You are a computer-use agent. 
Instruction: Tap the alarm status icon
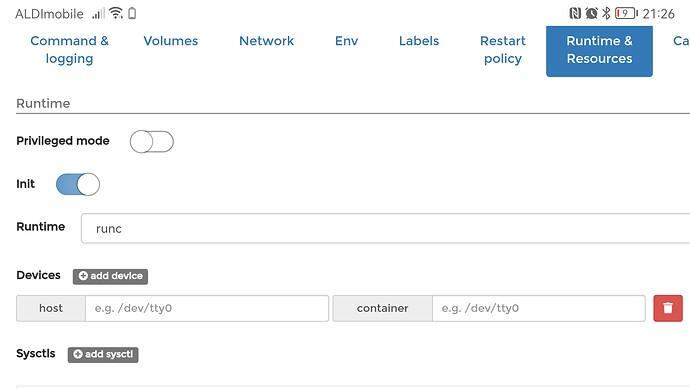click(x=591, y=13)
